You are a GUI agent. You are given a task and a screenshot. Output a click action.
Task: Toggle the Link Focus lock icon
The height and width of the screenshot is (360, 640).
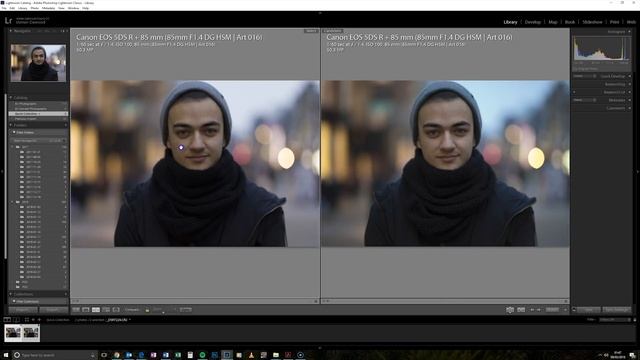pos(147,310)
